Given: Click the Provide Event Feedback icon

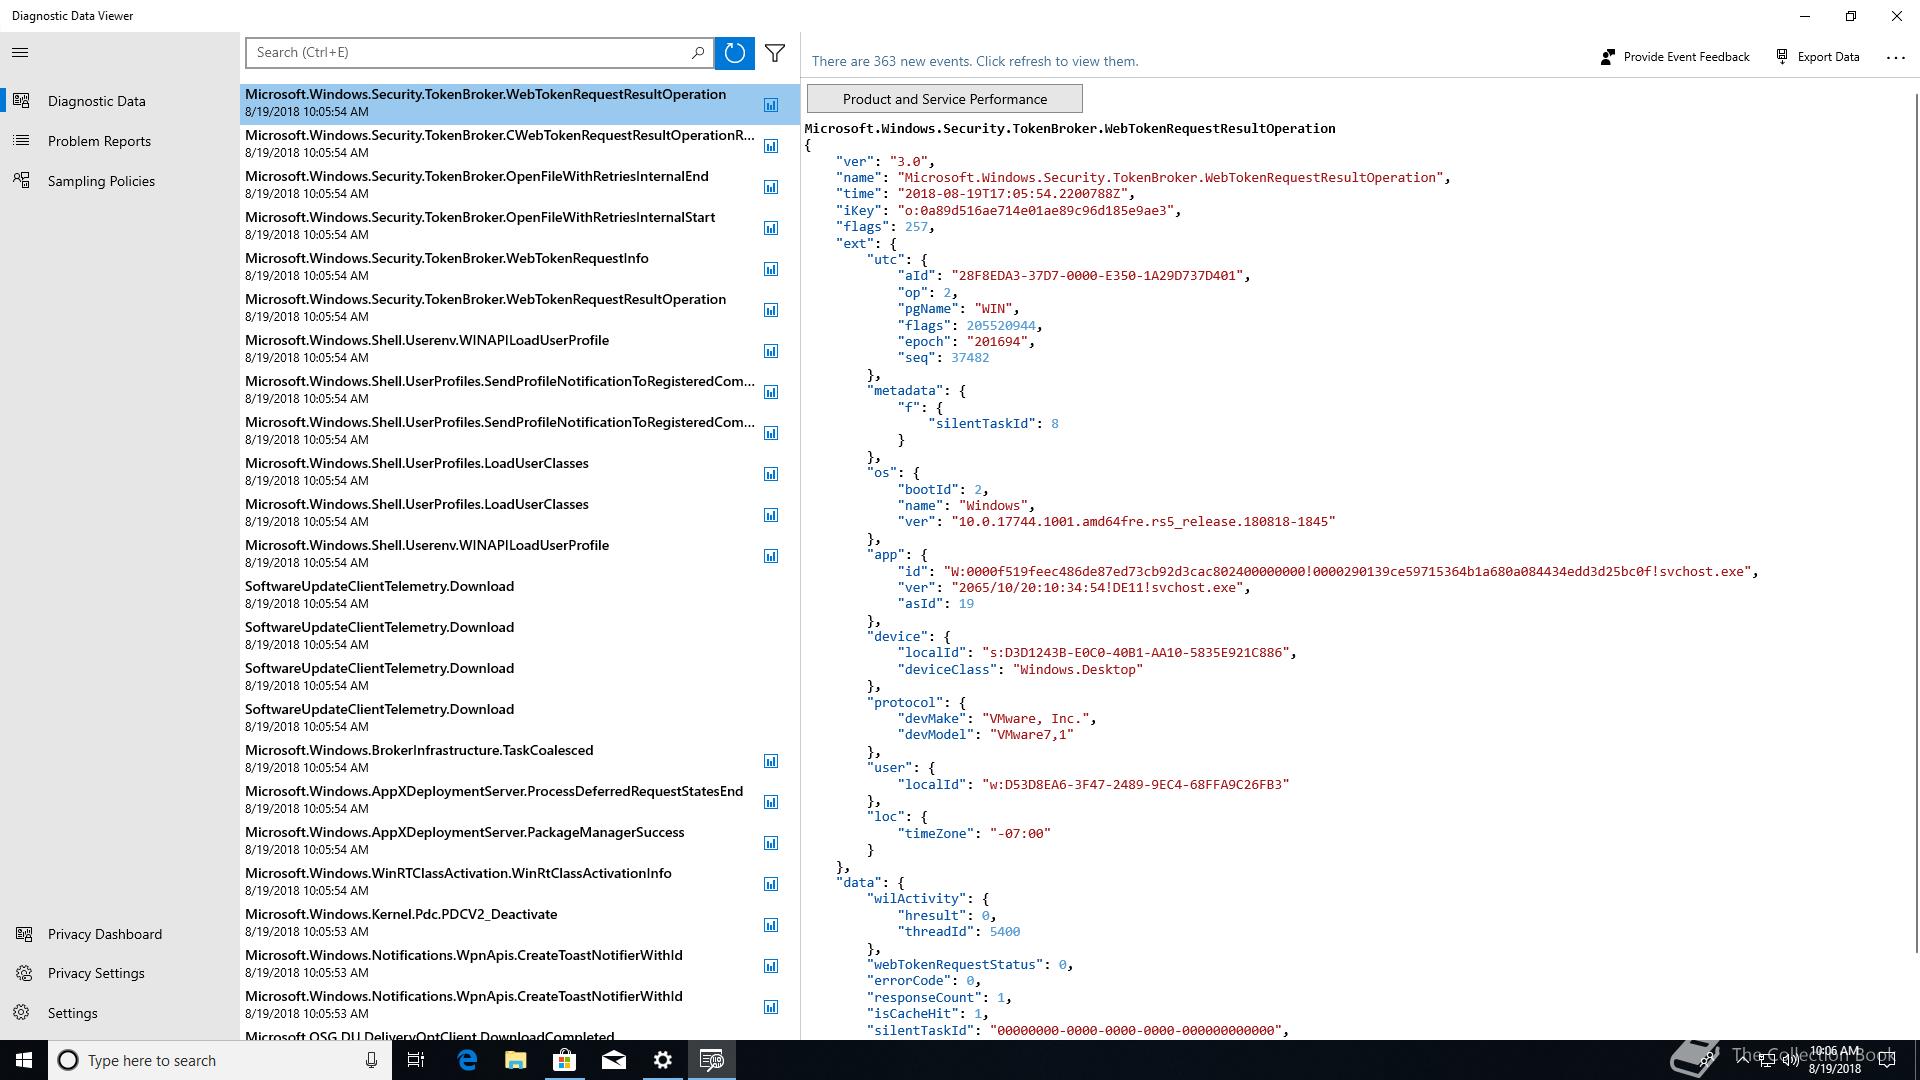Looking at the screenshot, I should tap(1607, 57).
